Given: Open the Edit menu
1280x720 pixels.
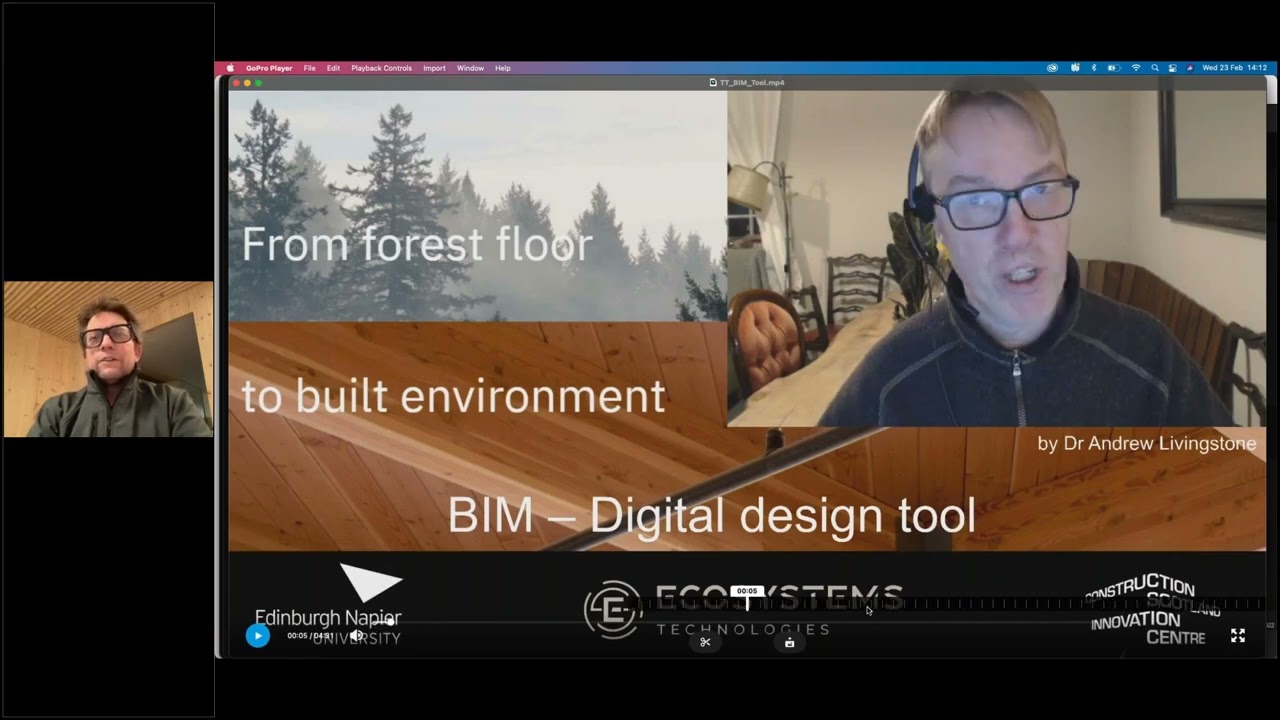Looking at the screenshot, I should point(333,68).
